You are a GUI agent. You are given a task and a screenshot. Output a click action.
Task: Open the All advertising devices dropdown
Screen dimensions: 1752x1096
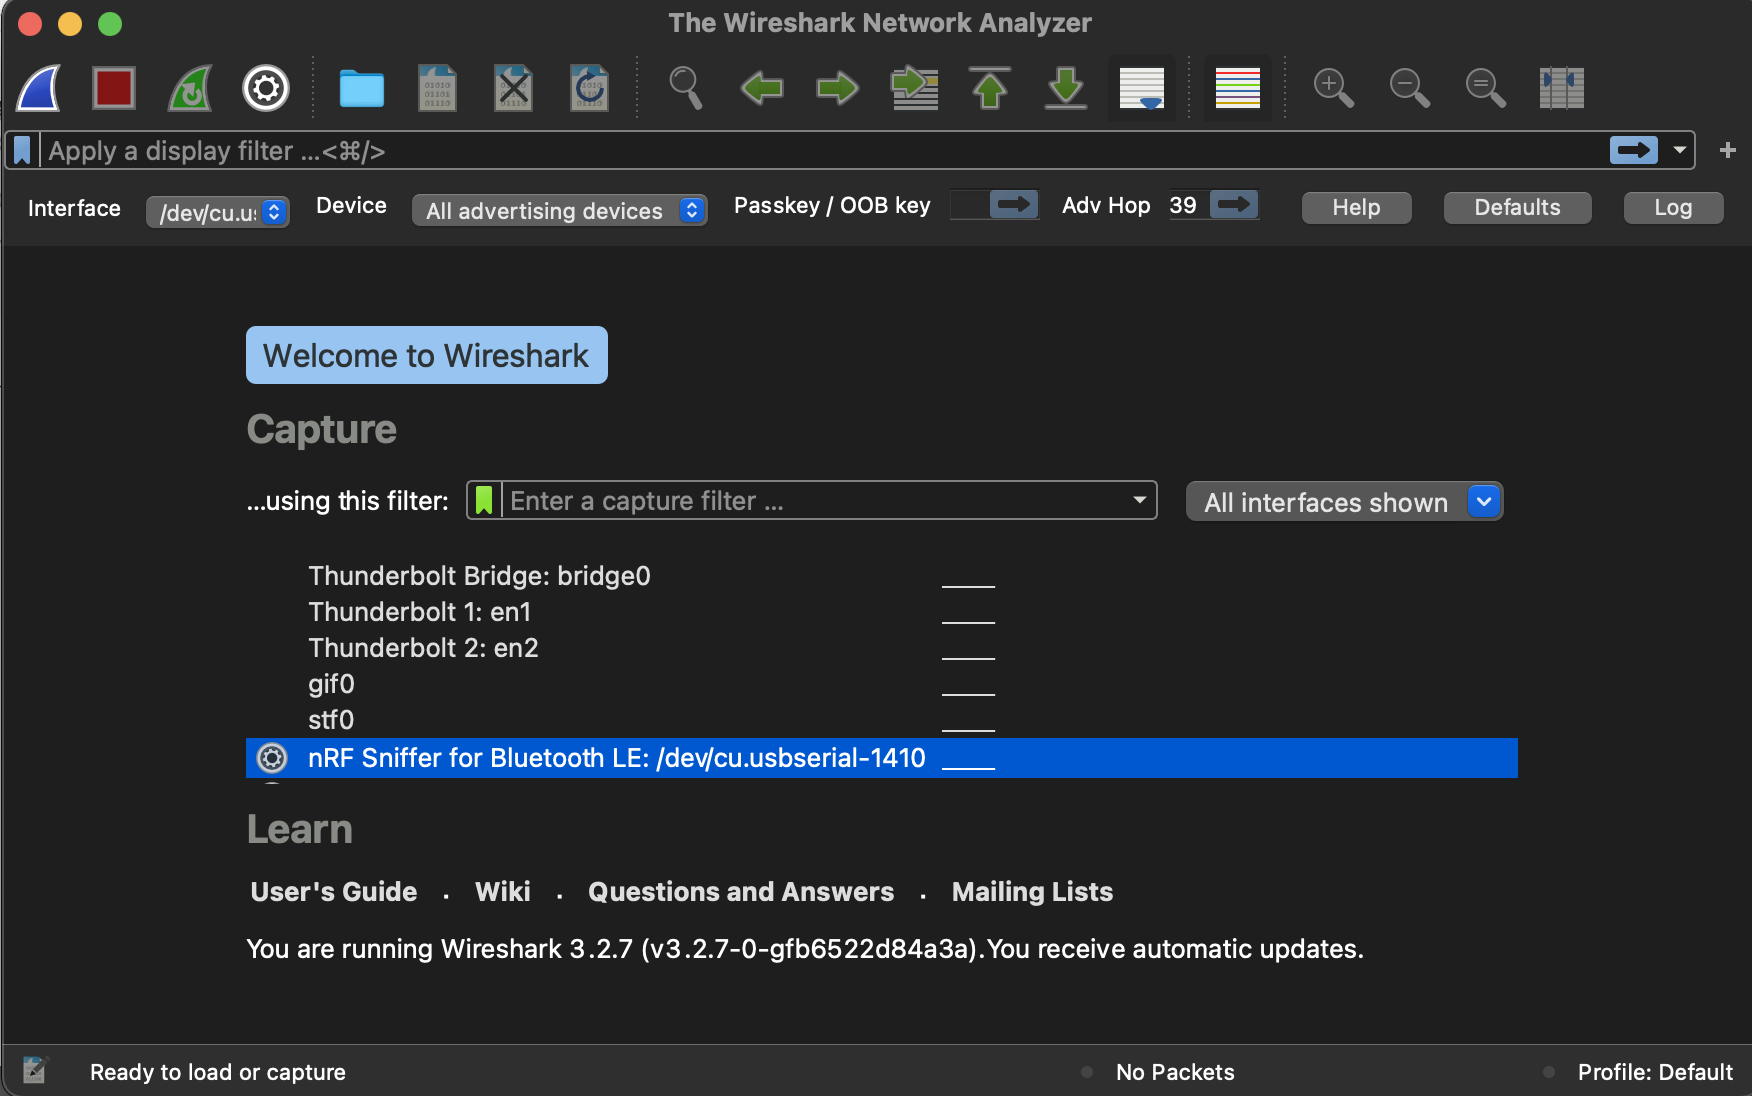point(560,211)
